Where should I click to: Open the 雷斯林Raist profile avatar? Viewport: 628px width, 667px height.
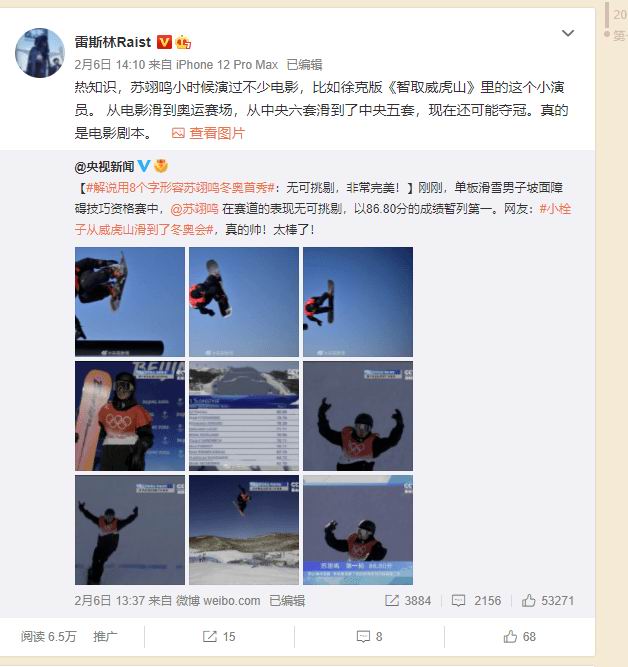[40, 53]
